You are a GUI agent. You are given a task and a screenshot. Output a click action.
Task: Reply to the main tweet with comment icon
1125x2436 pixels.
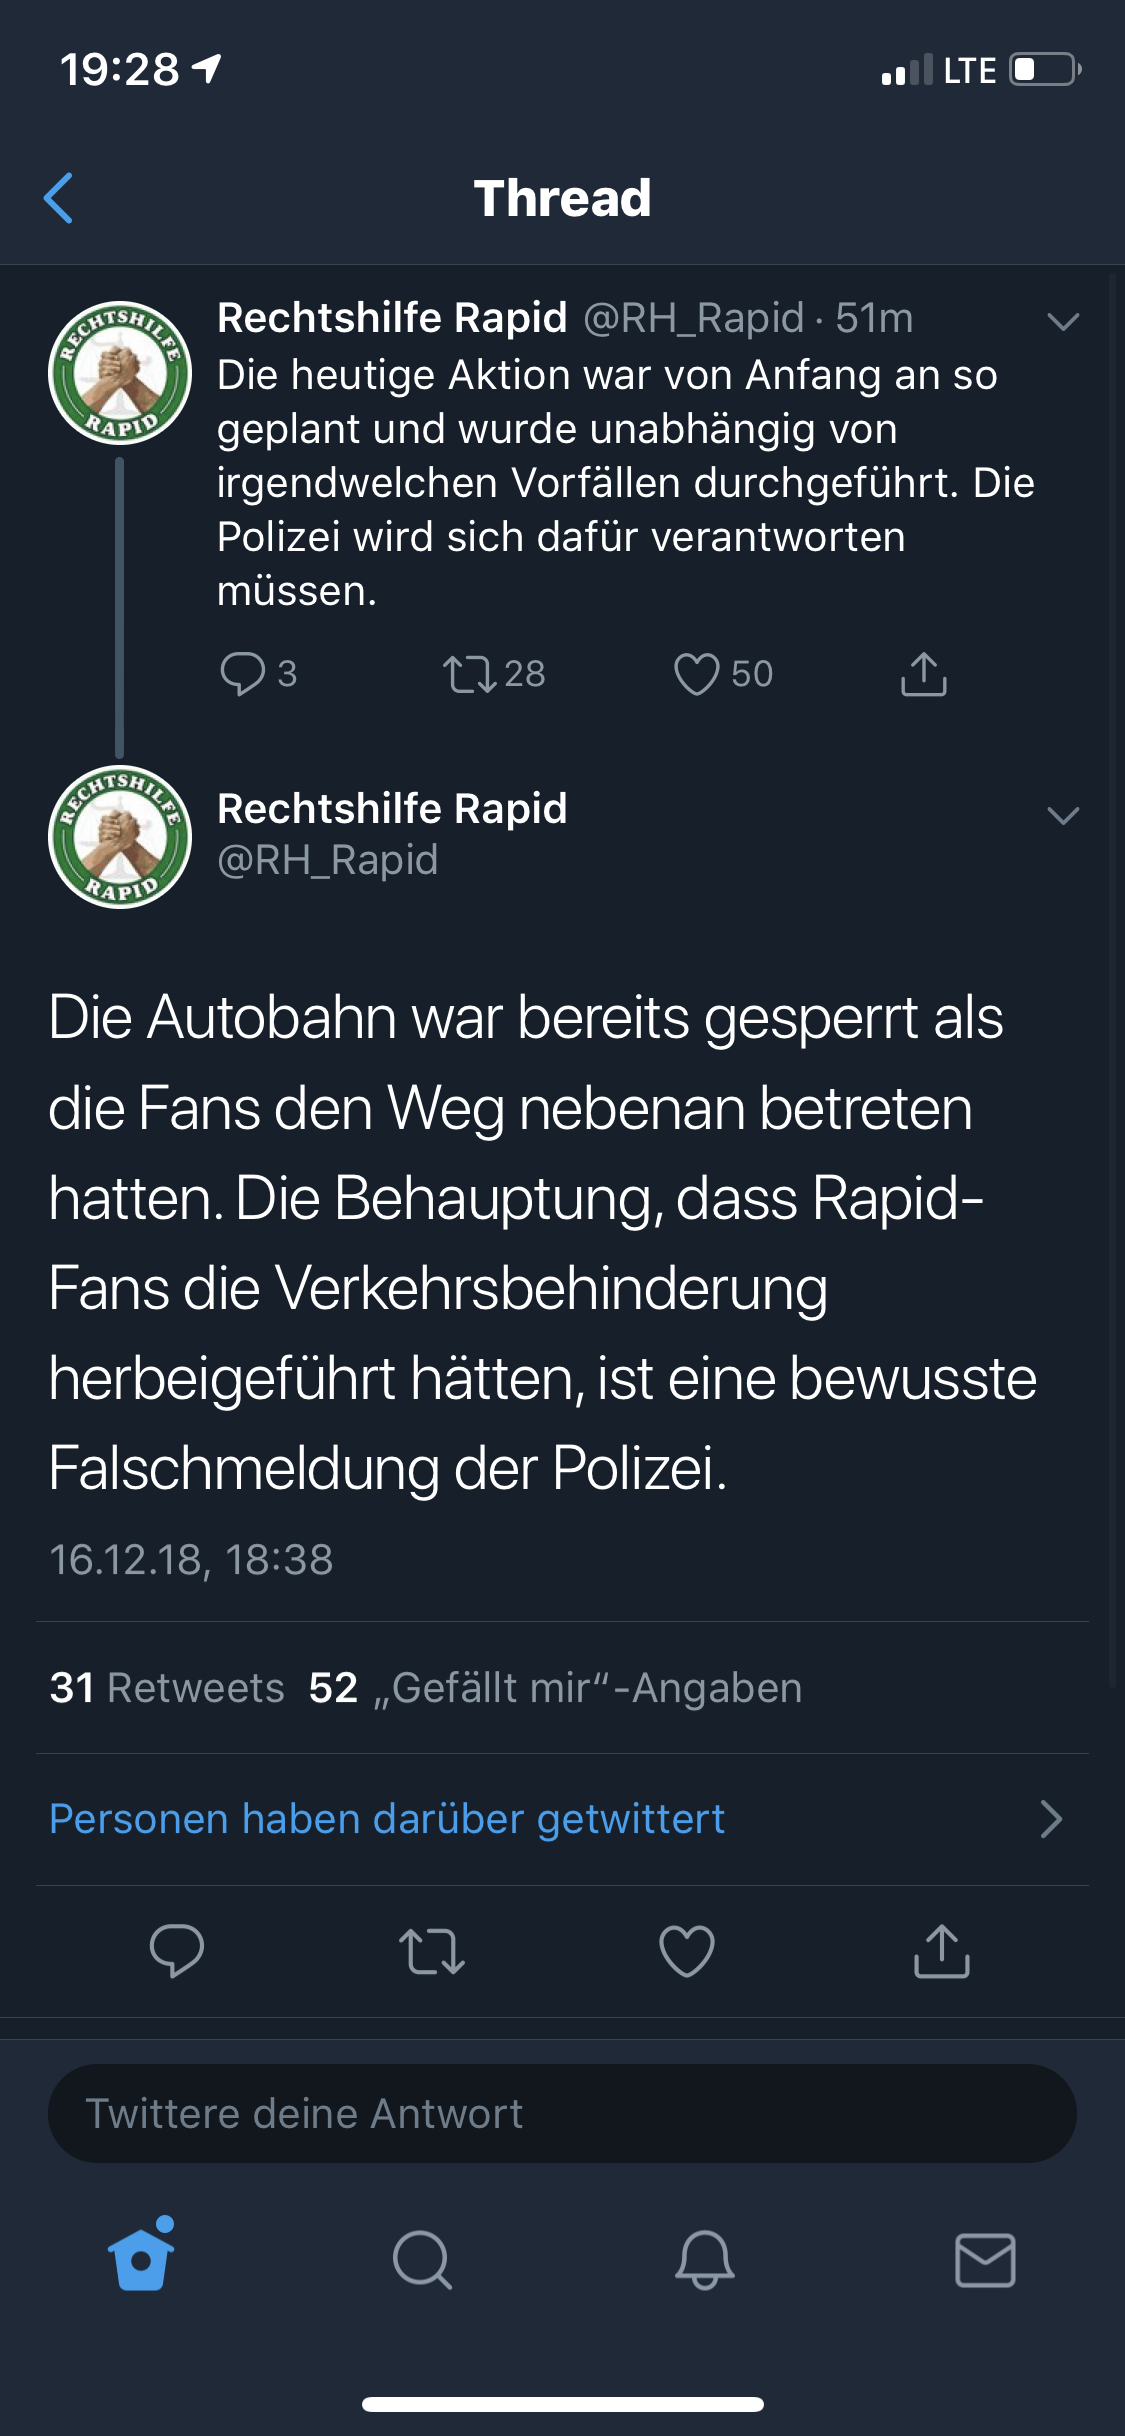[176, 1951]
